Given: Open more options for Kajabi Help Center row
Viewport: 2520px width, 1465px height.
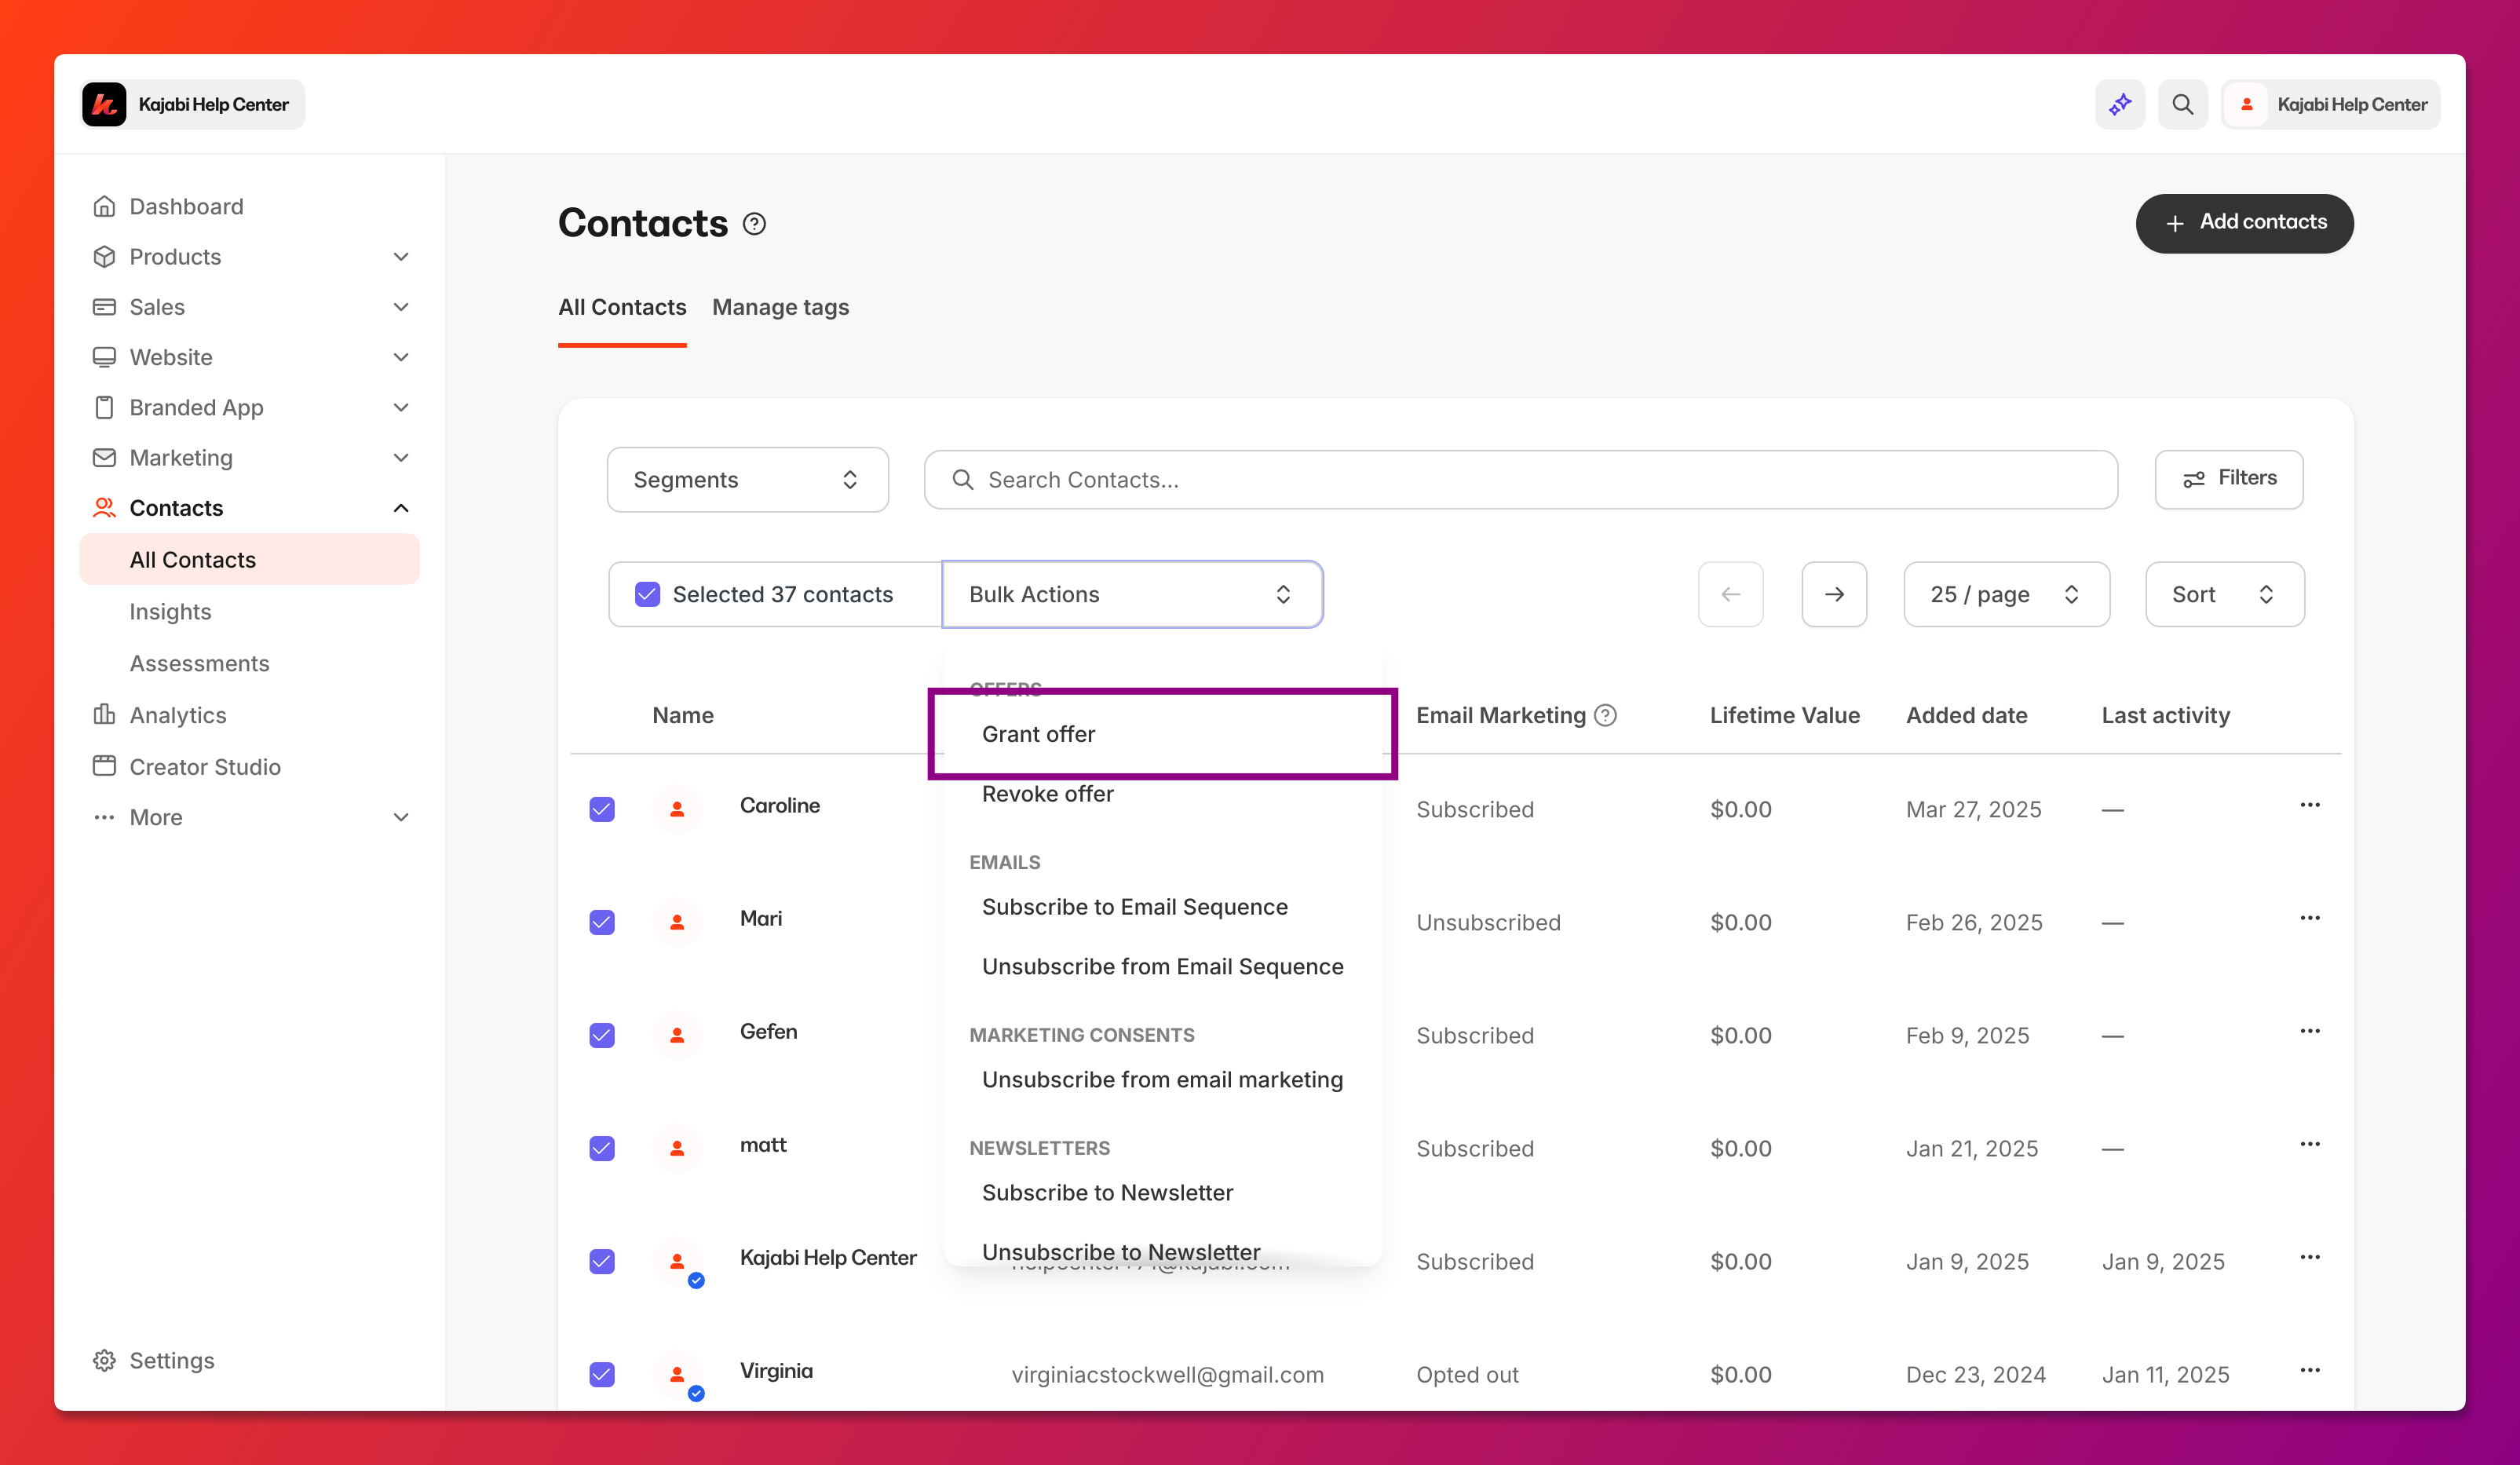Looking at the screenshot, I should pos(2309,1257).
